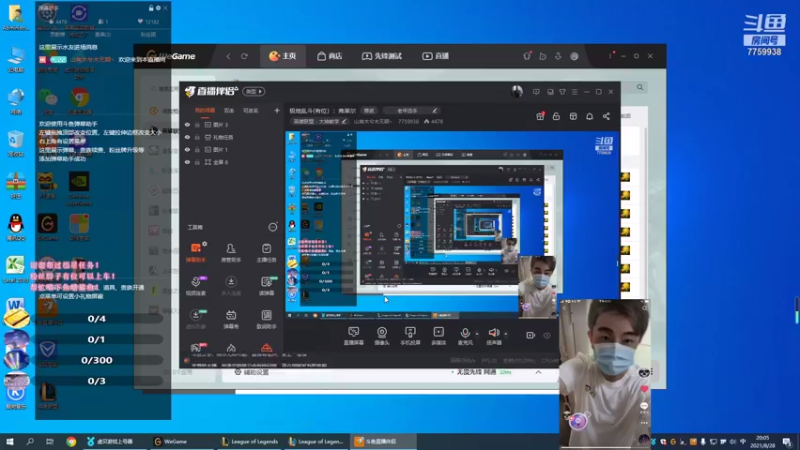The height and width of the screenshot is (450, 800).
Task: Click the WeGame refresh button
Action: pyautogui.click(x=244, y=56)
